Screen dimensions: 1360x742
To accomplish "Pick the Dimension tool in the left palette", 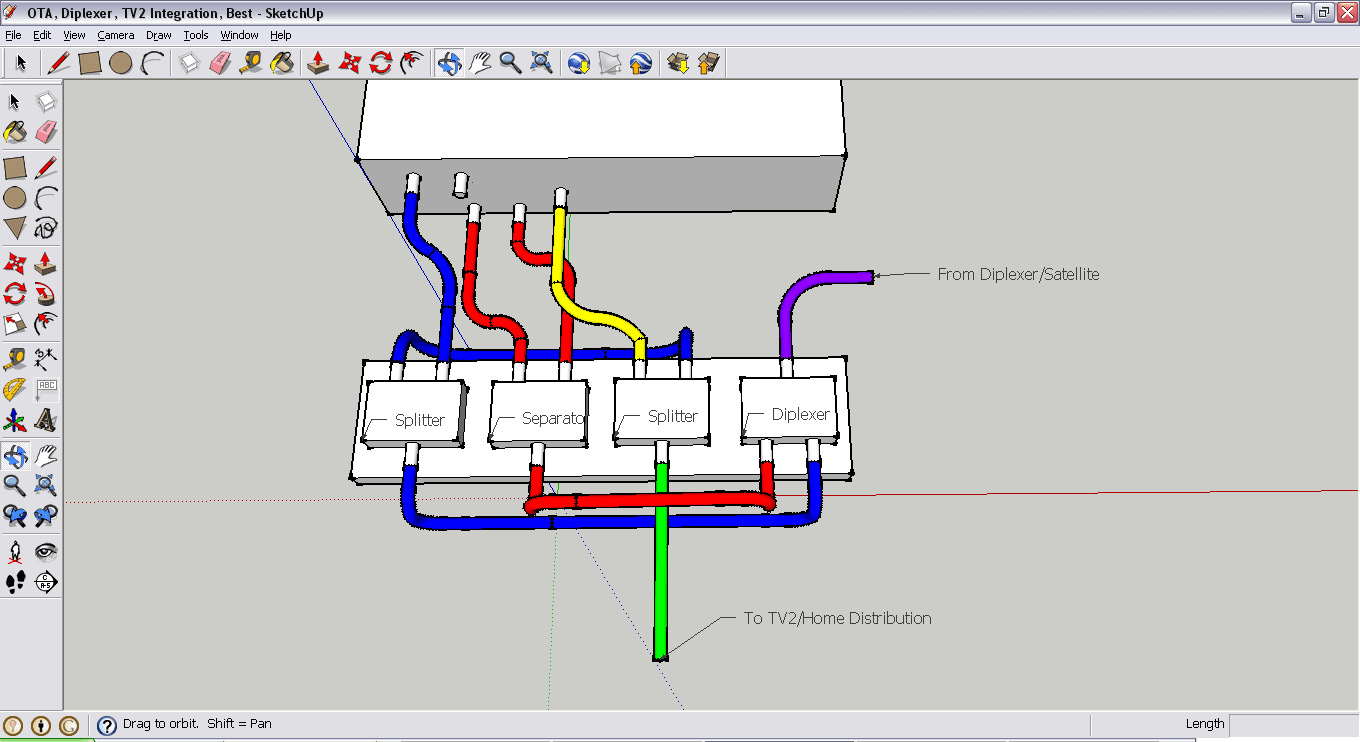I will tap(46, 358).
